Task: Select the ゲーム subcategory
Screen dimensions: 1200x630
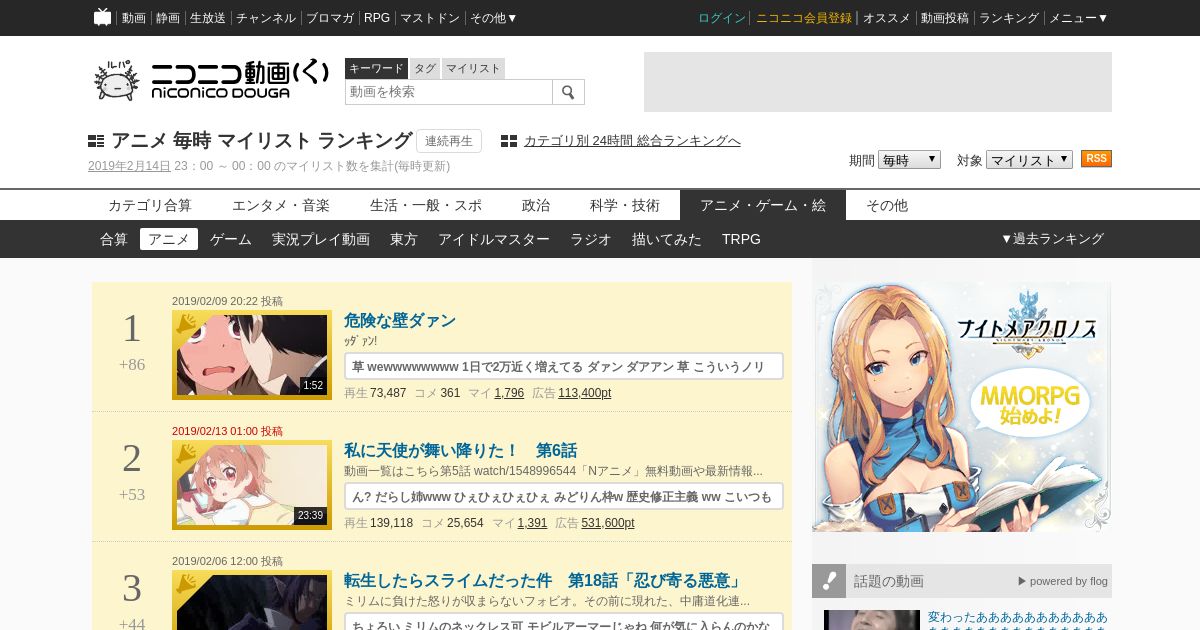Action: tap(231, 239)
